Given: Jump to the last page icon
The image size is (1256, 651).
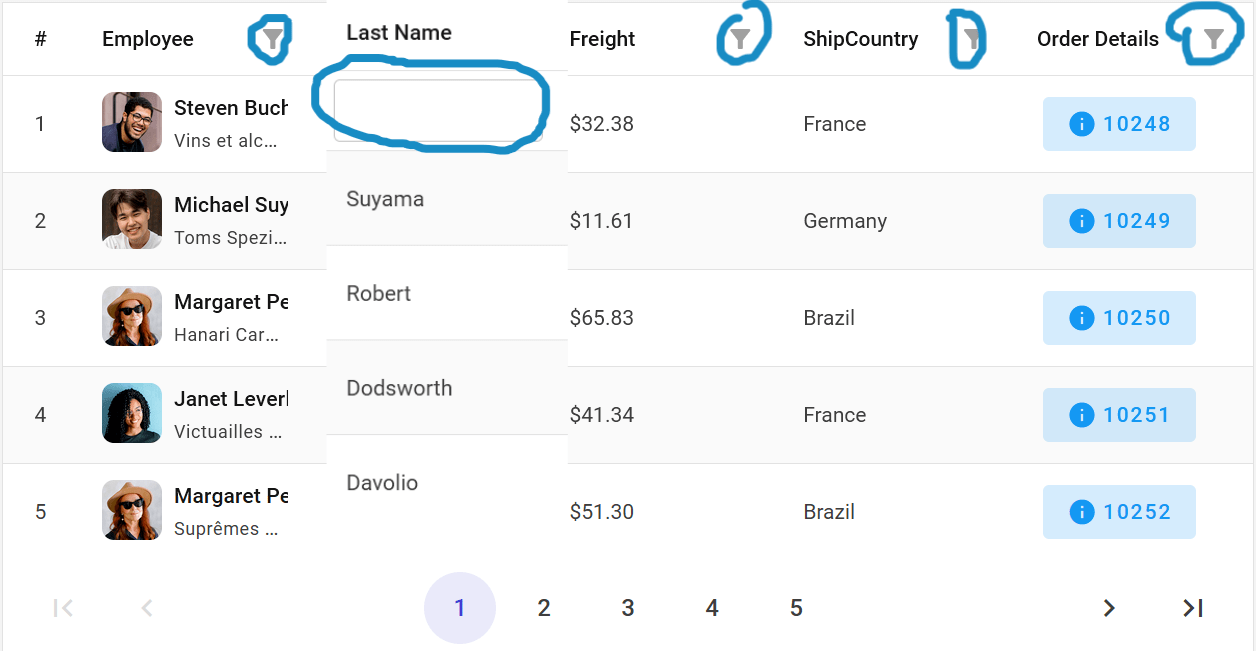Looking at the screenshot, I should pyautogui.click(x=1192, y=608).
